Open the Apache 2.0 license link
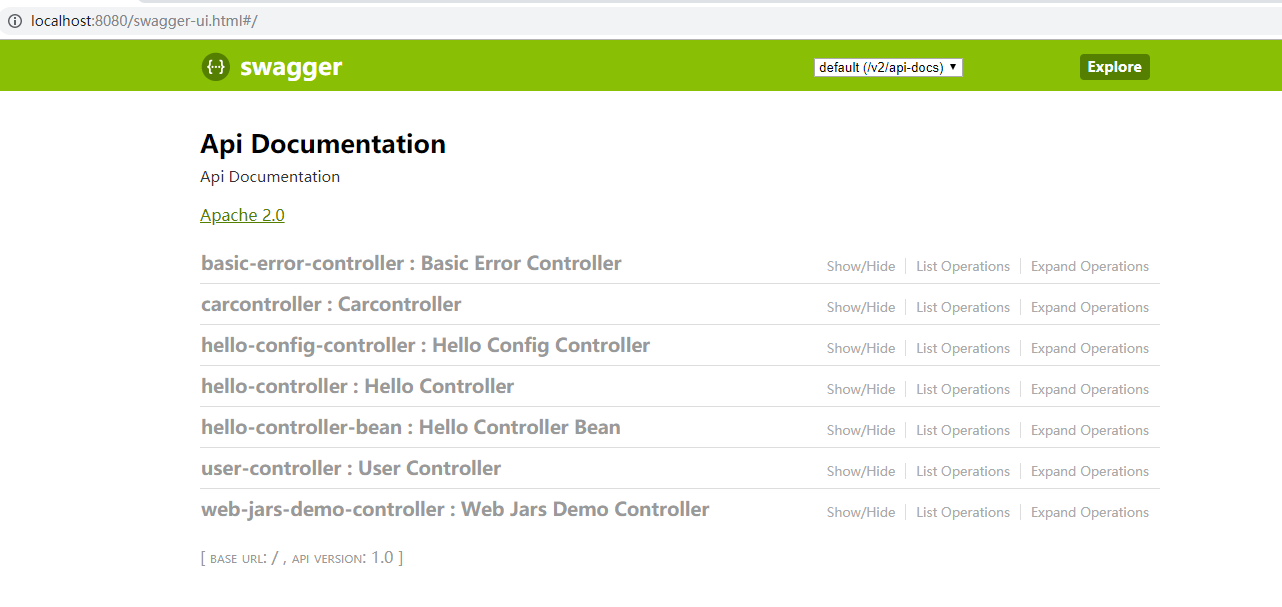This screenshot has height=607, width=1282. click(x=242, y=215)
